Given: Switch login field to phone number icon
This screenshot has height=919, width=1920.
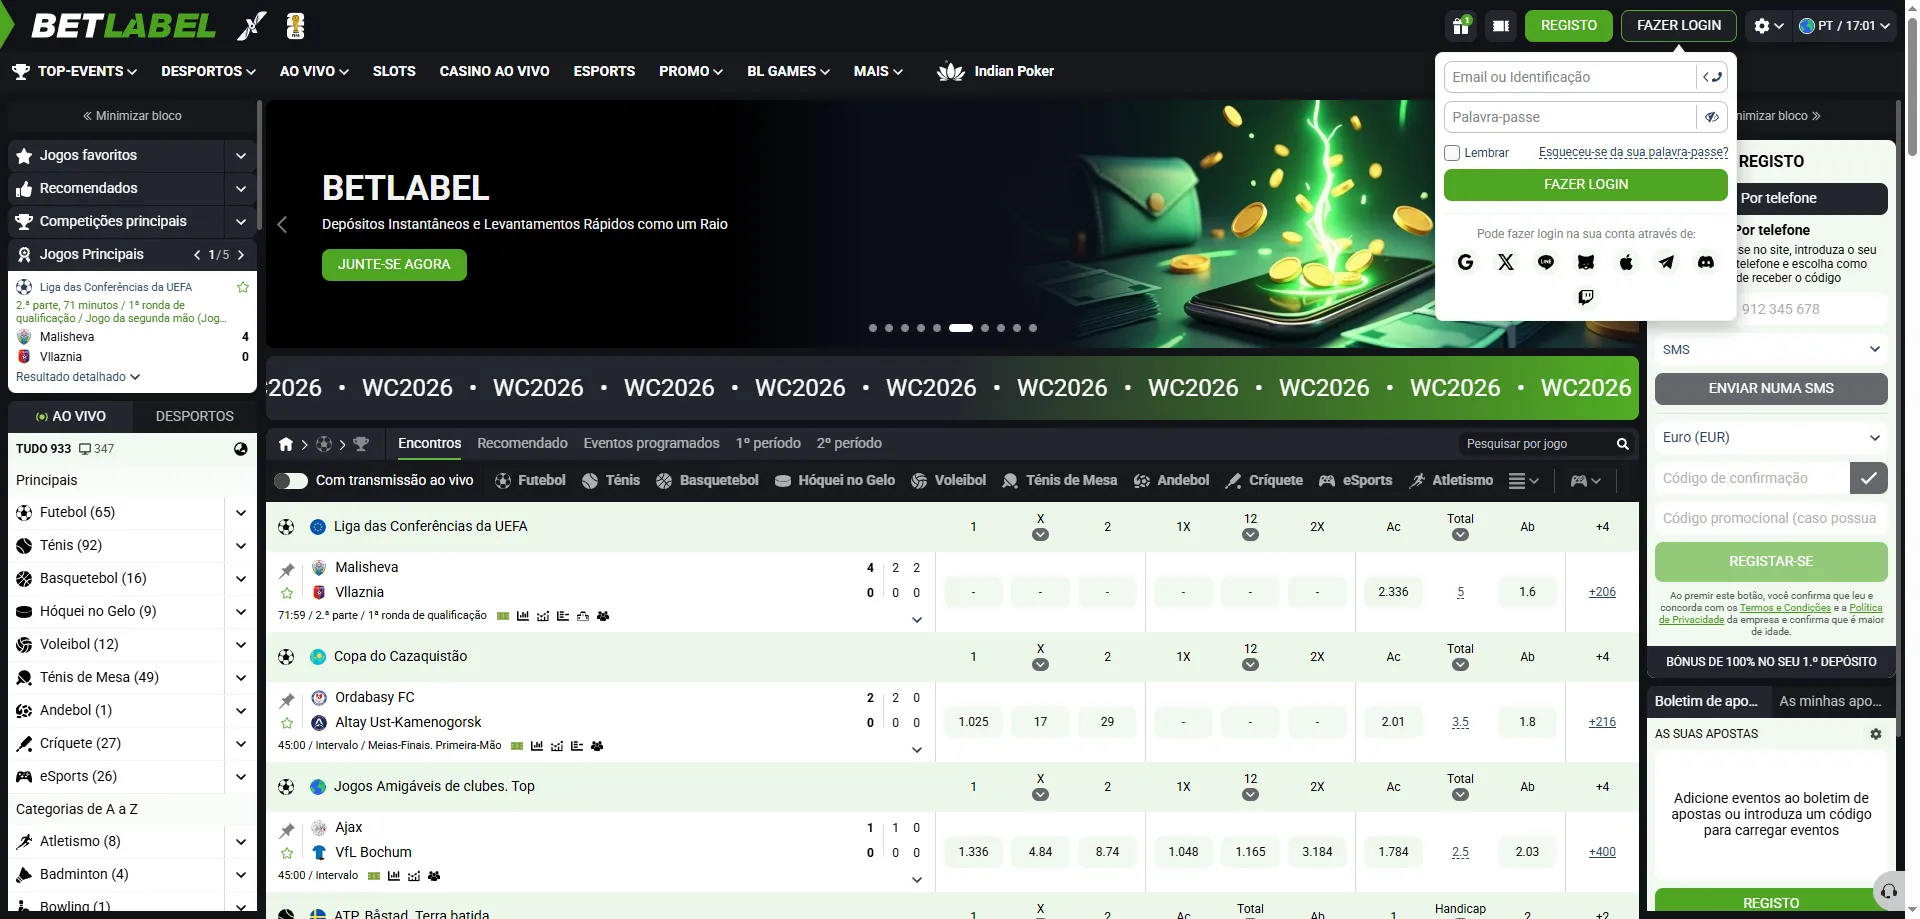Looking at the screenshot, I should [x=1712, y=77].
